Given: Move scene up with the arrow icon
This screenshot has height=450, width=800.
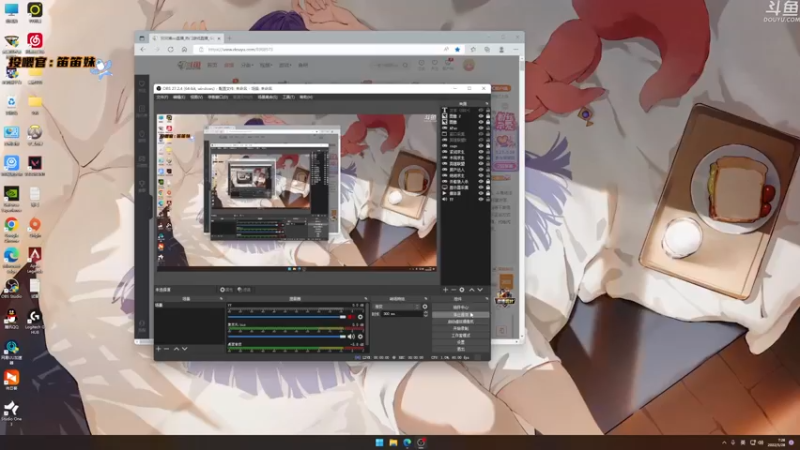Looking at the screenshot, I should 177,349.
